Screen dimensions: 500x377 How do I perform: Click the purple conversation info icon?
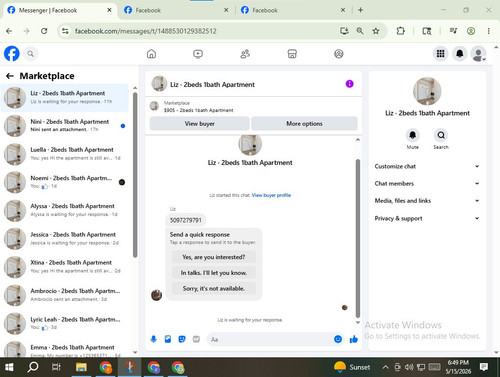coord(349,84)
